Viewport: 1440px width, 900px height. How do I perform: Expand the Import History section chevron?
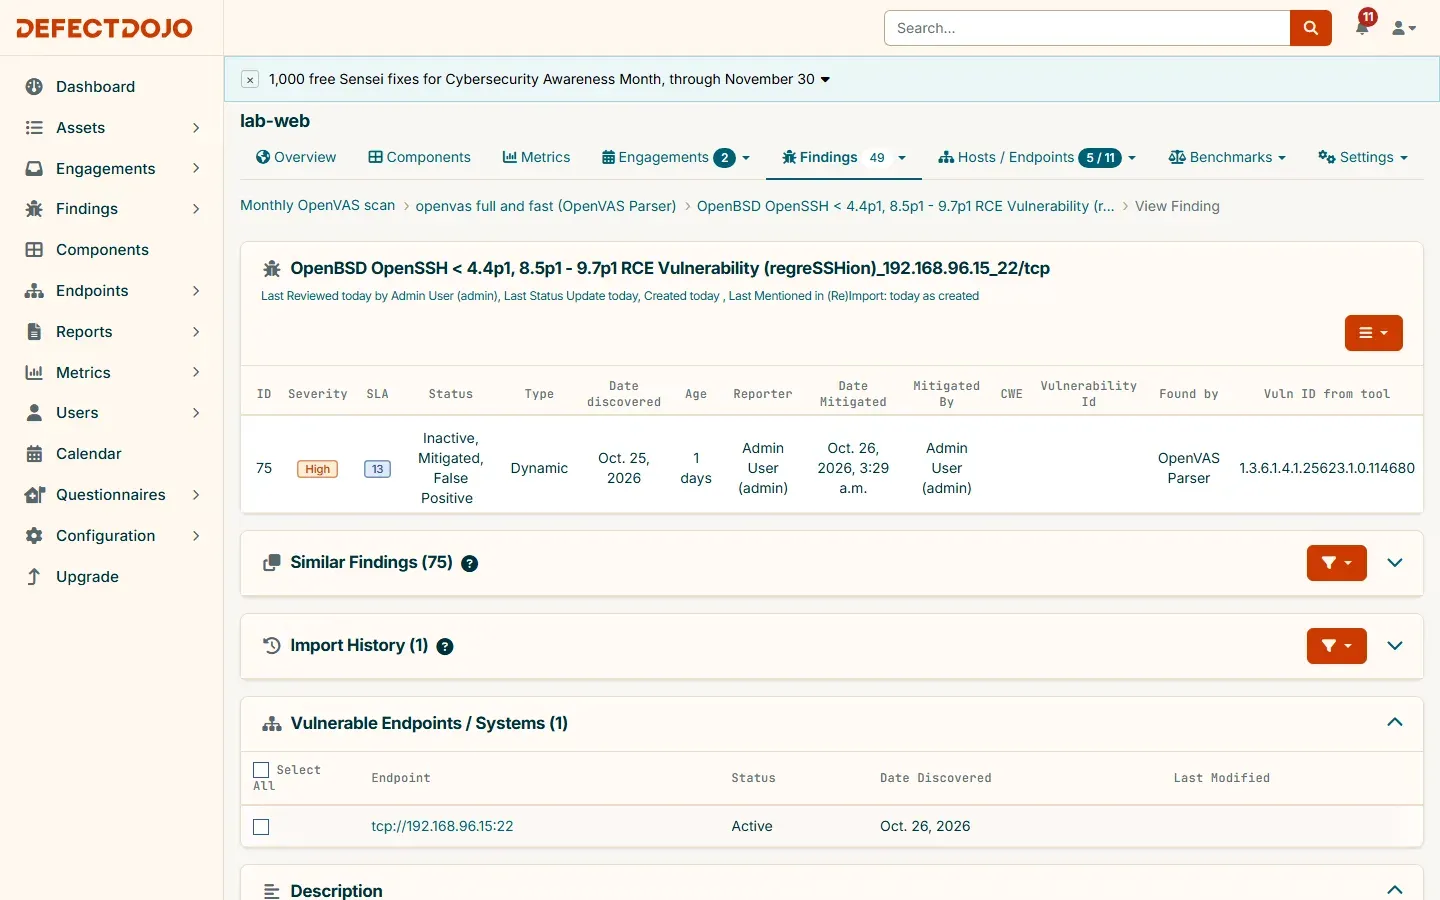[1395, 646]
